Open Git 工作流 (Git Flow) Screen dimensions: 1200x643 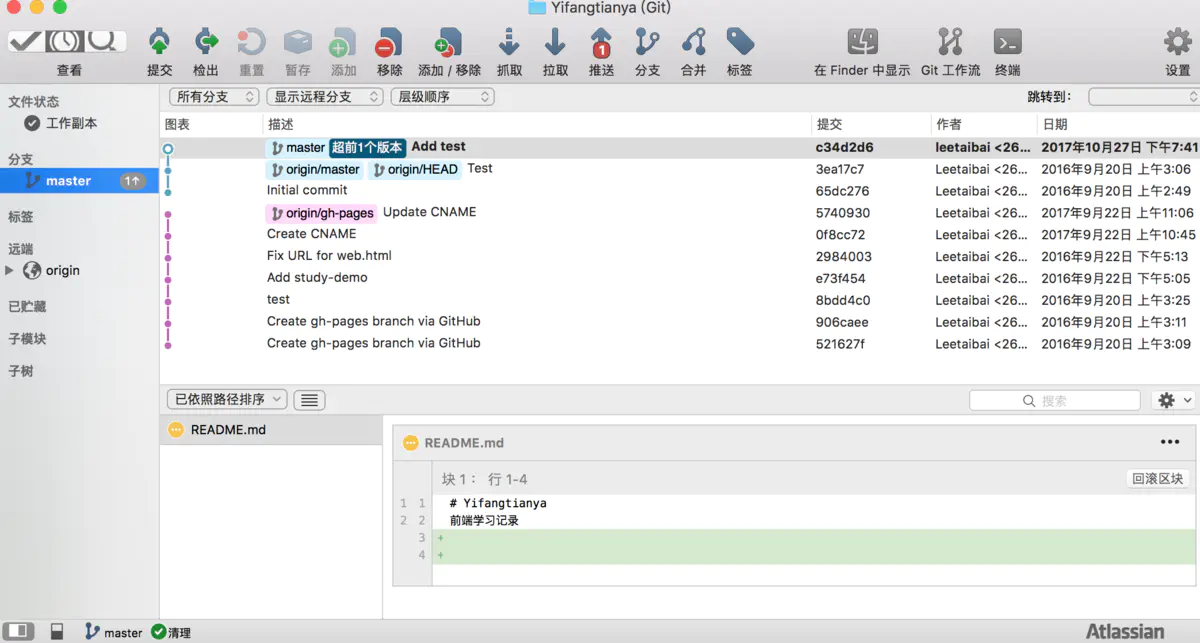pos(948,44)
